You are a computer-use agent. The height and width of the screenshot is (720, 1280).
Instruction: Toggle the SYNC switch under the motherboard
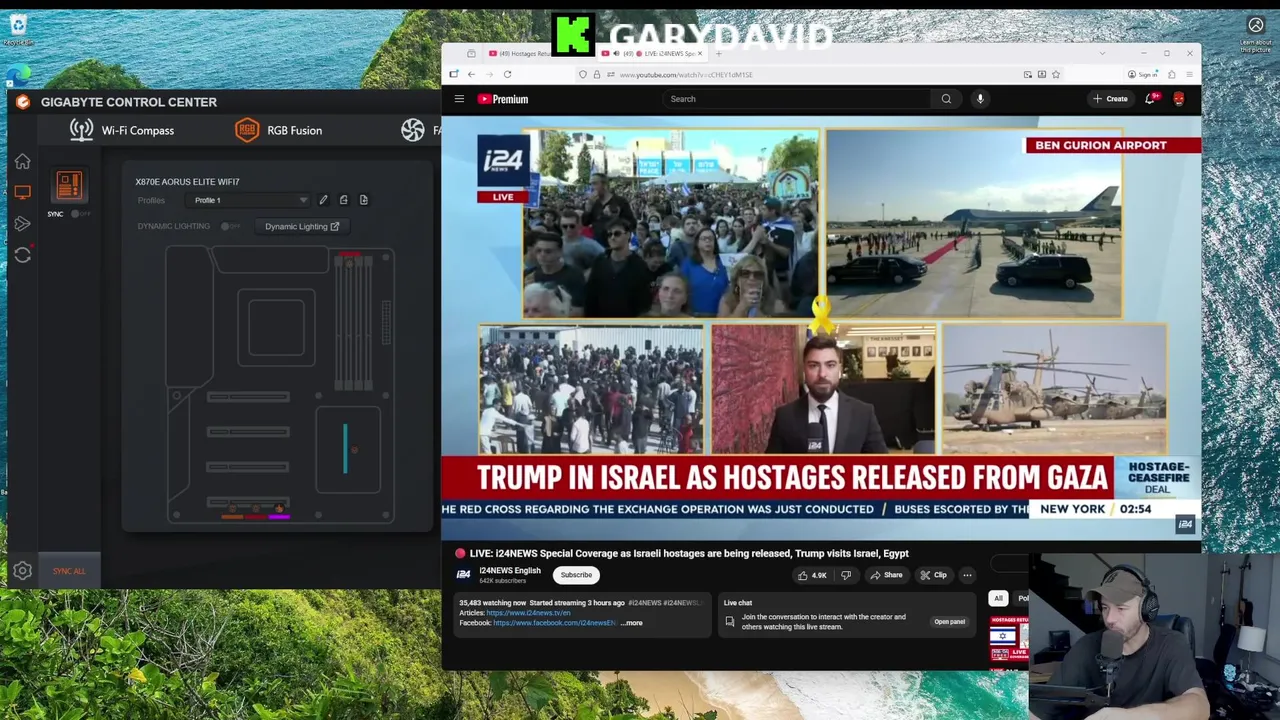79,214
